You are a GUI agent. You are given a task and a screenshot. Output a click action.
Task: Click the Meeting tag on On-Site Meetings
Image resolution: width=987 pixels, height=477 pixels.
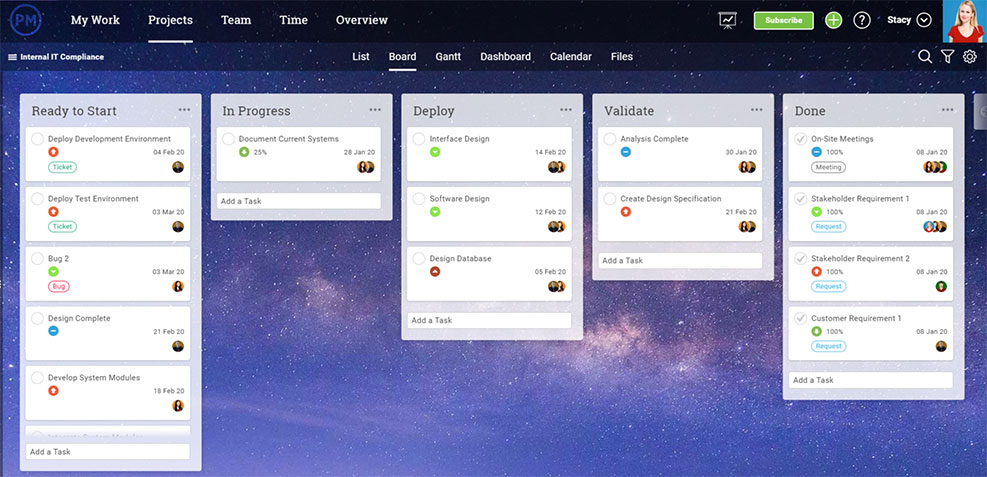coord(828,167)
